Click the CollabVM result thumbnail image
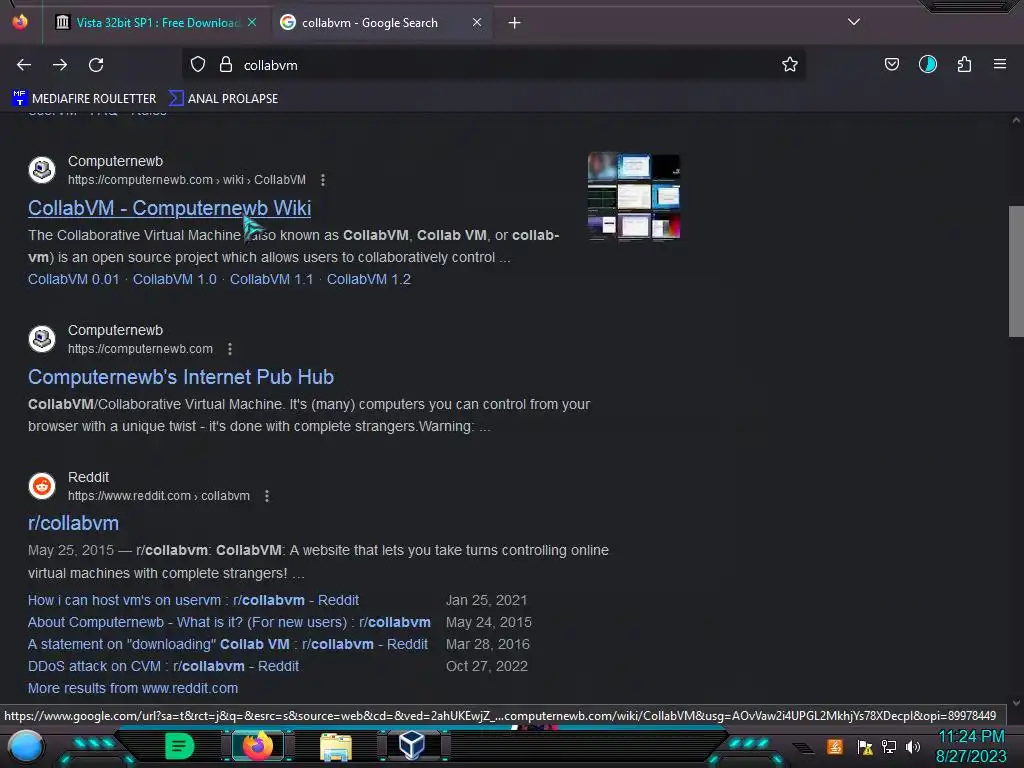1024x768 pixels. pos(633,197)
